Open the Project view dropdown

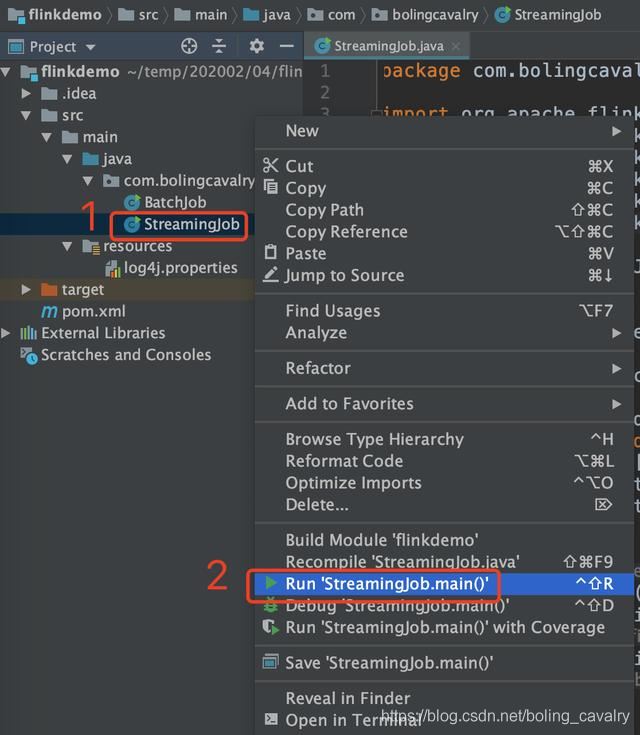click(90, 47)
